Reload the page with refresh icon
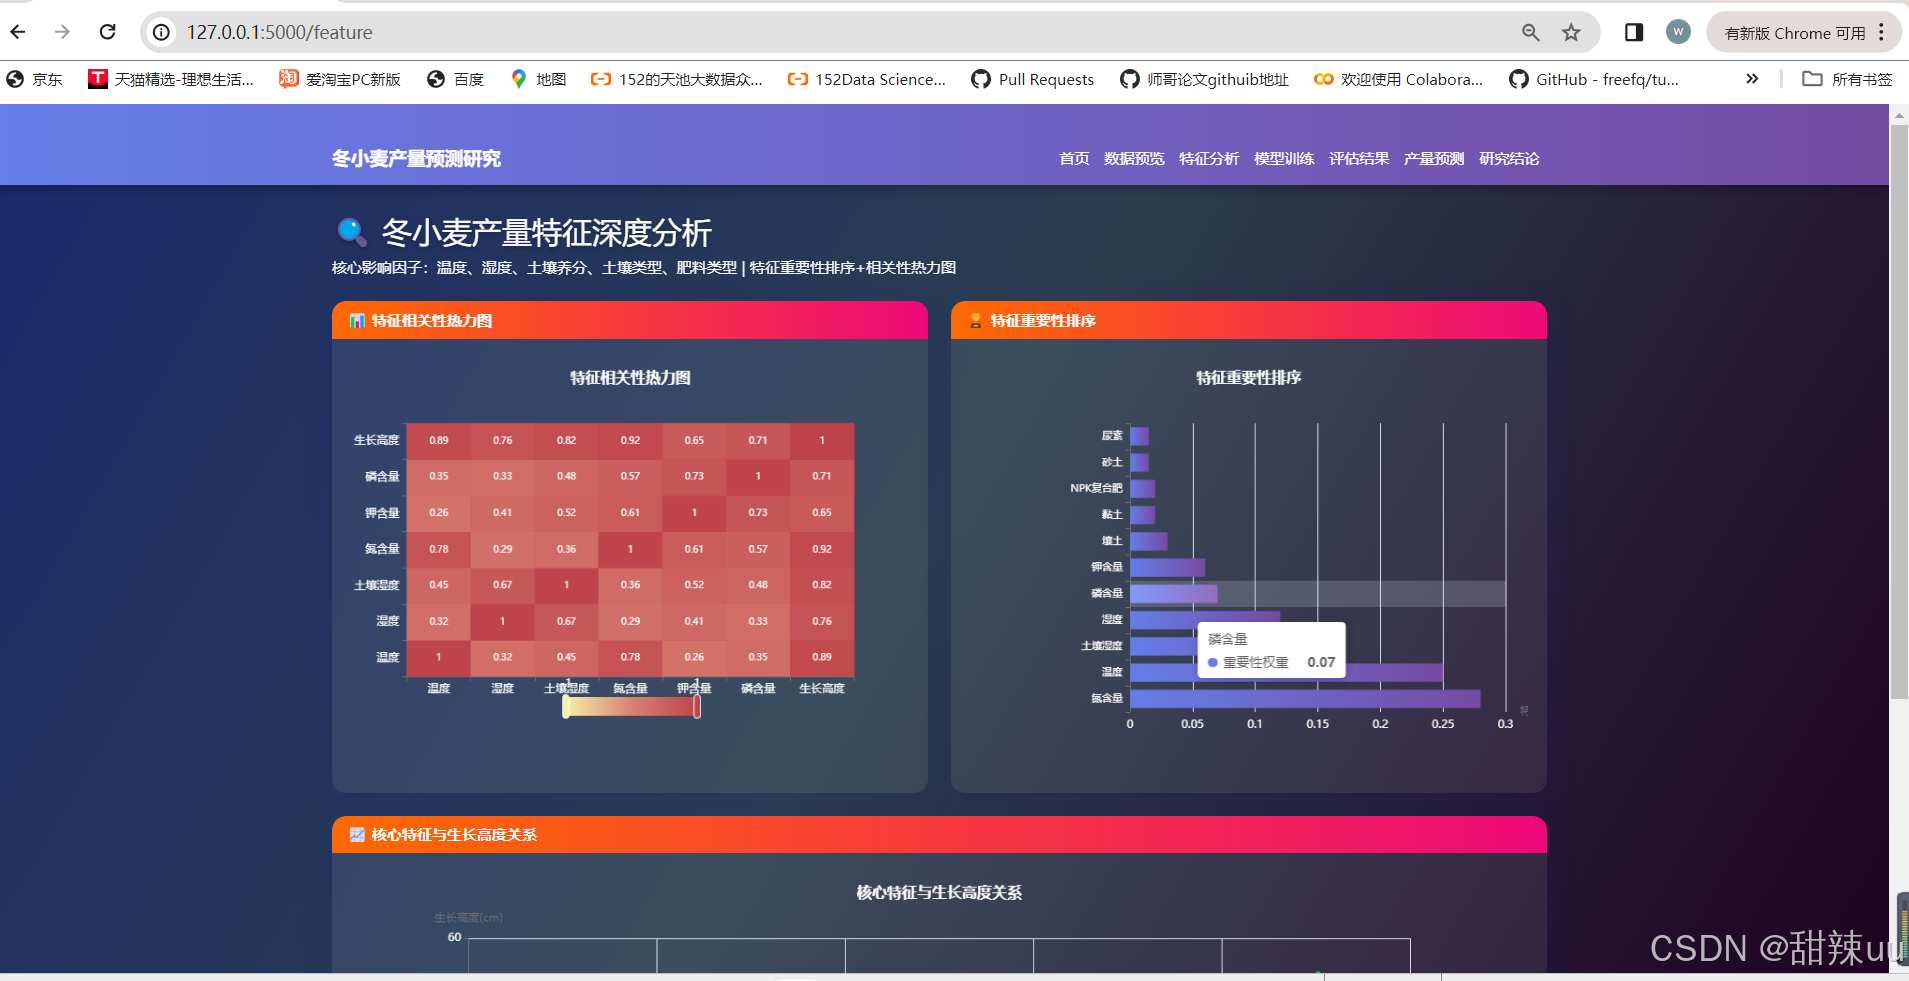1909x981 pixels. pos(107,32)
